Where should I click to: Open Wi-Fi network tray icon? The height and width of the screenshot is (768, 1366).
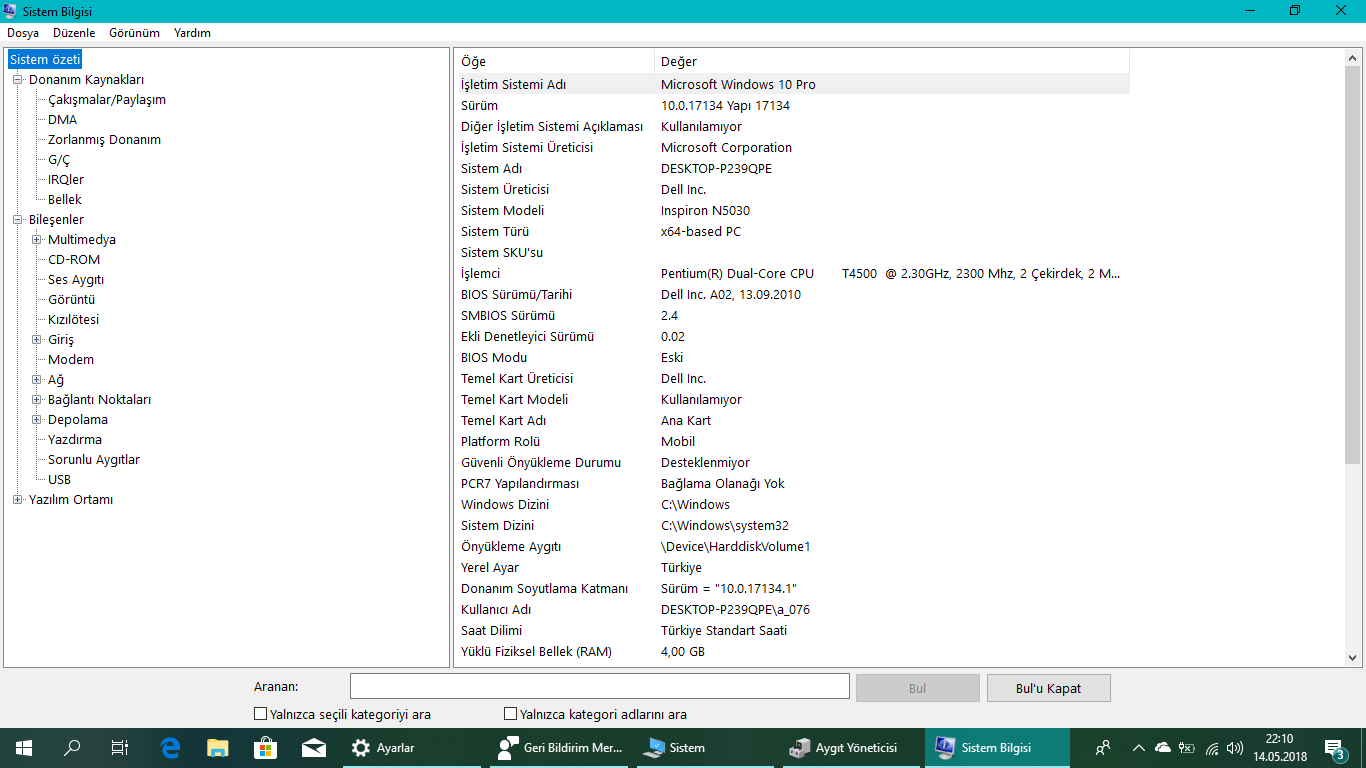pos(1211,747)
